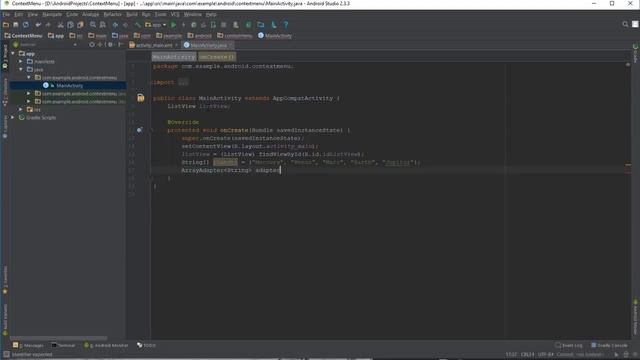This screenshot has width=640, height=360.
Task: Click the Open folder toolbar icon
Action: click(6, 25)
